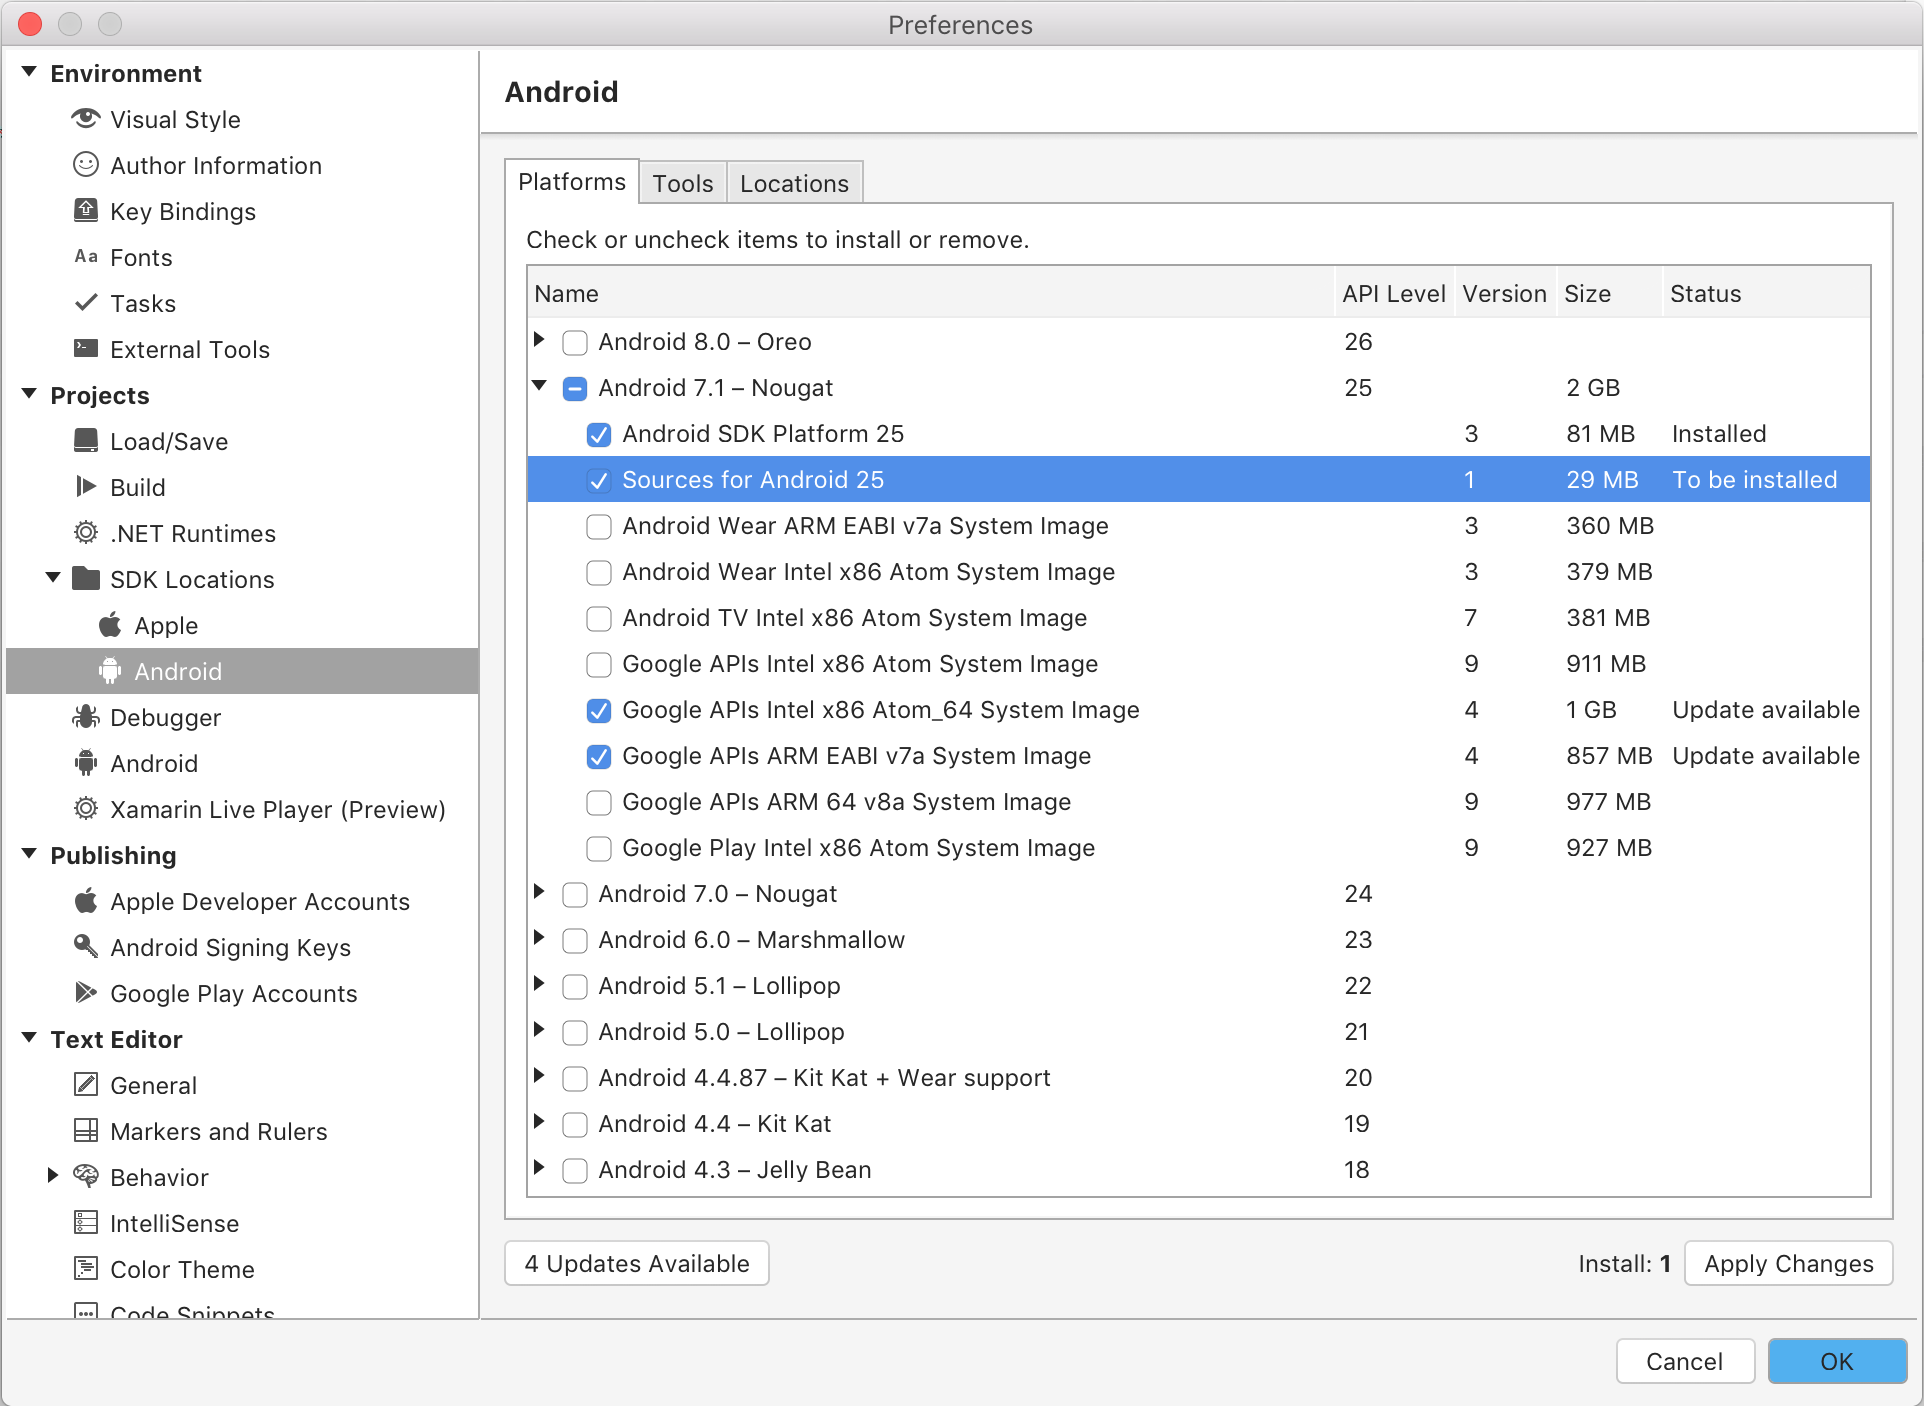Check the Android 5.0 – Lollipop checkbox

tap(575, 1032)
